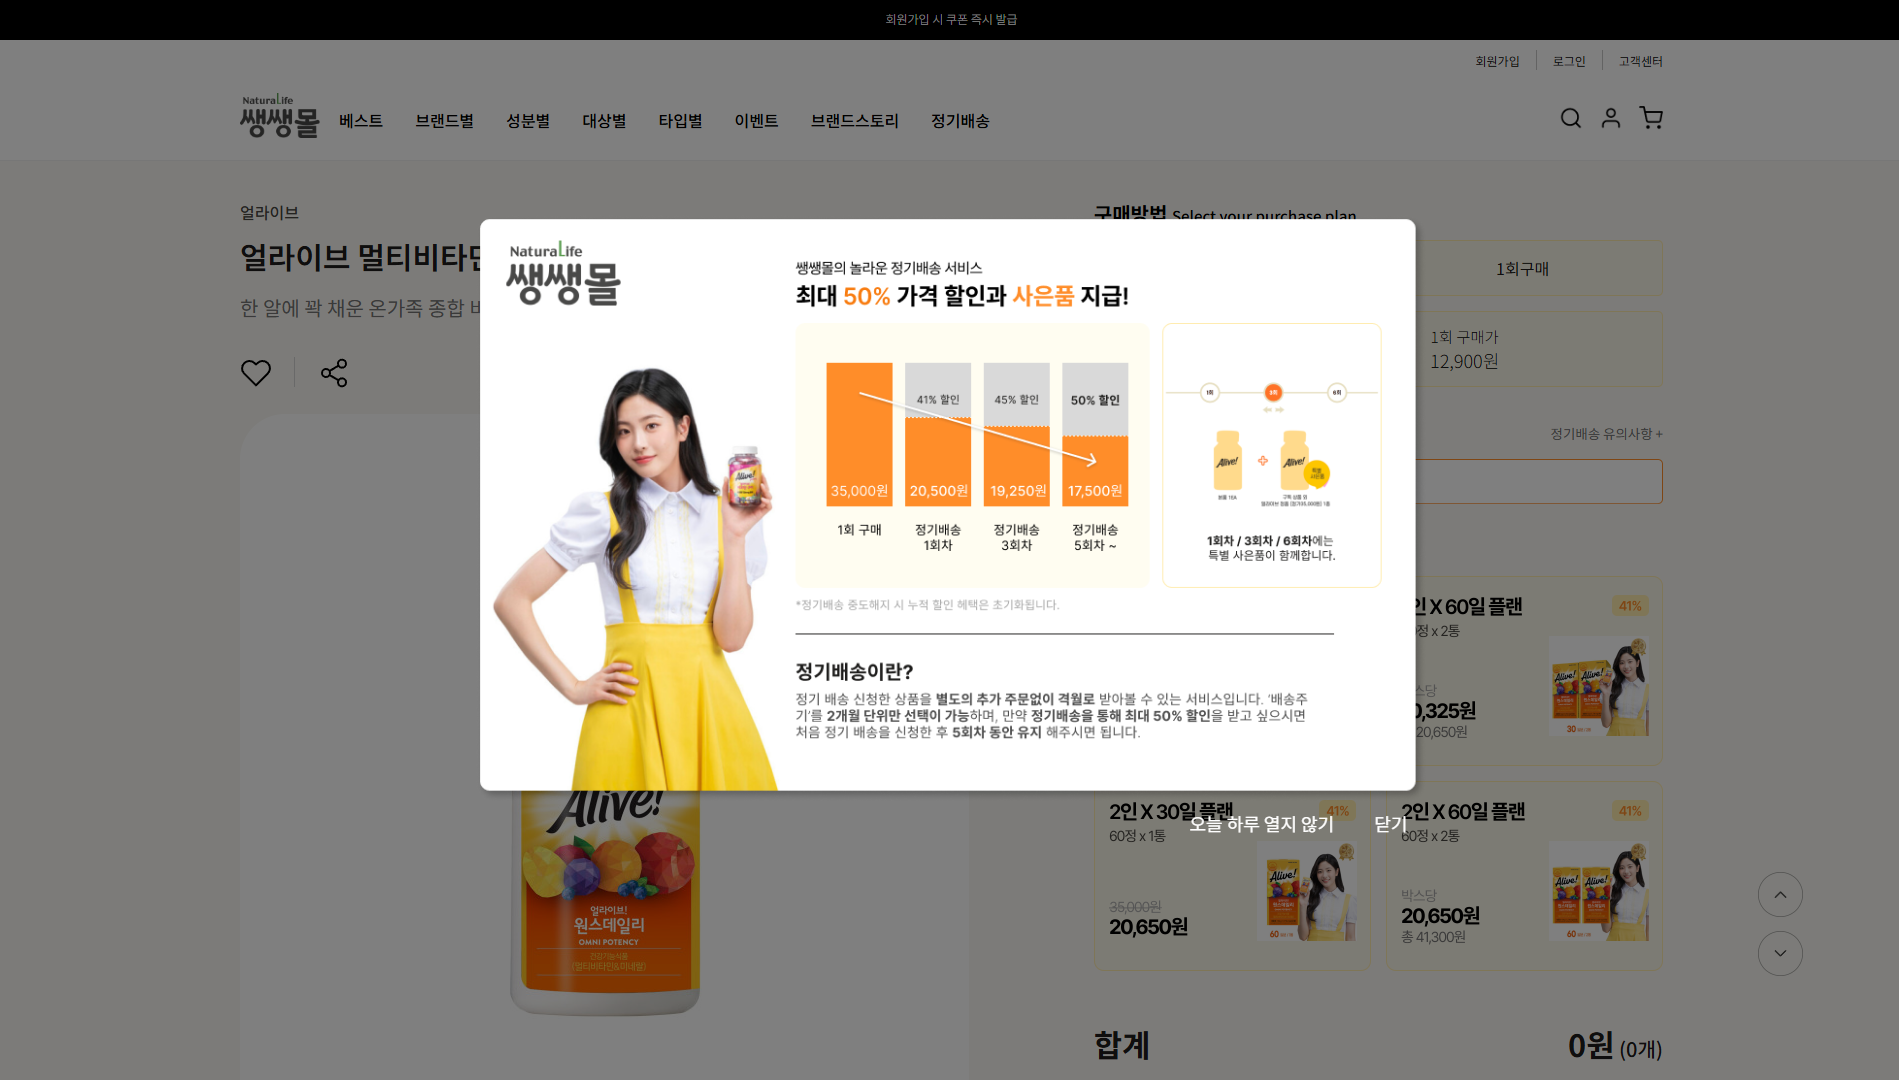The width and height of the screenshot is (1899, 1080).
Task: Click the 얼라이브 brand label
Action: click(x=269, y=213)
